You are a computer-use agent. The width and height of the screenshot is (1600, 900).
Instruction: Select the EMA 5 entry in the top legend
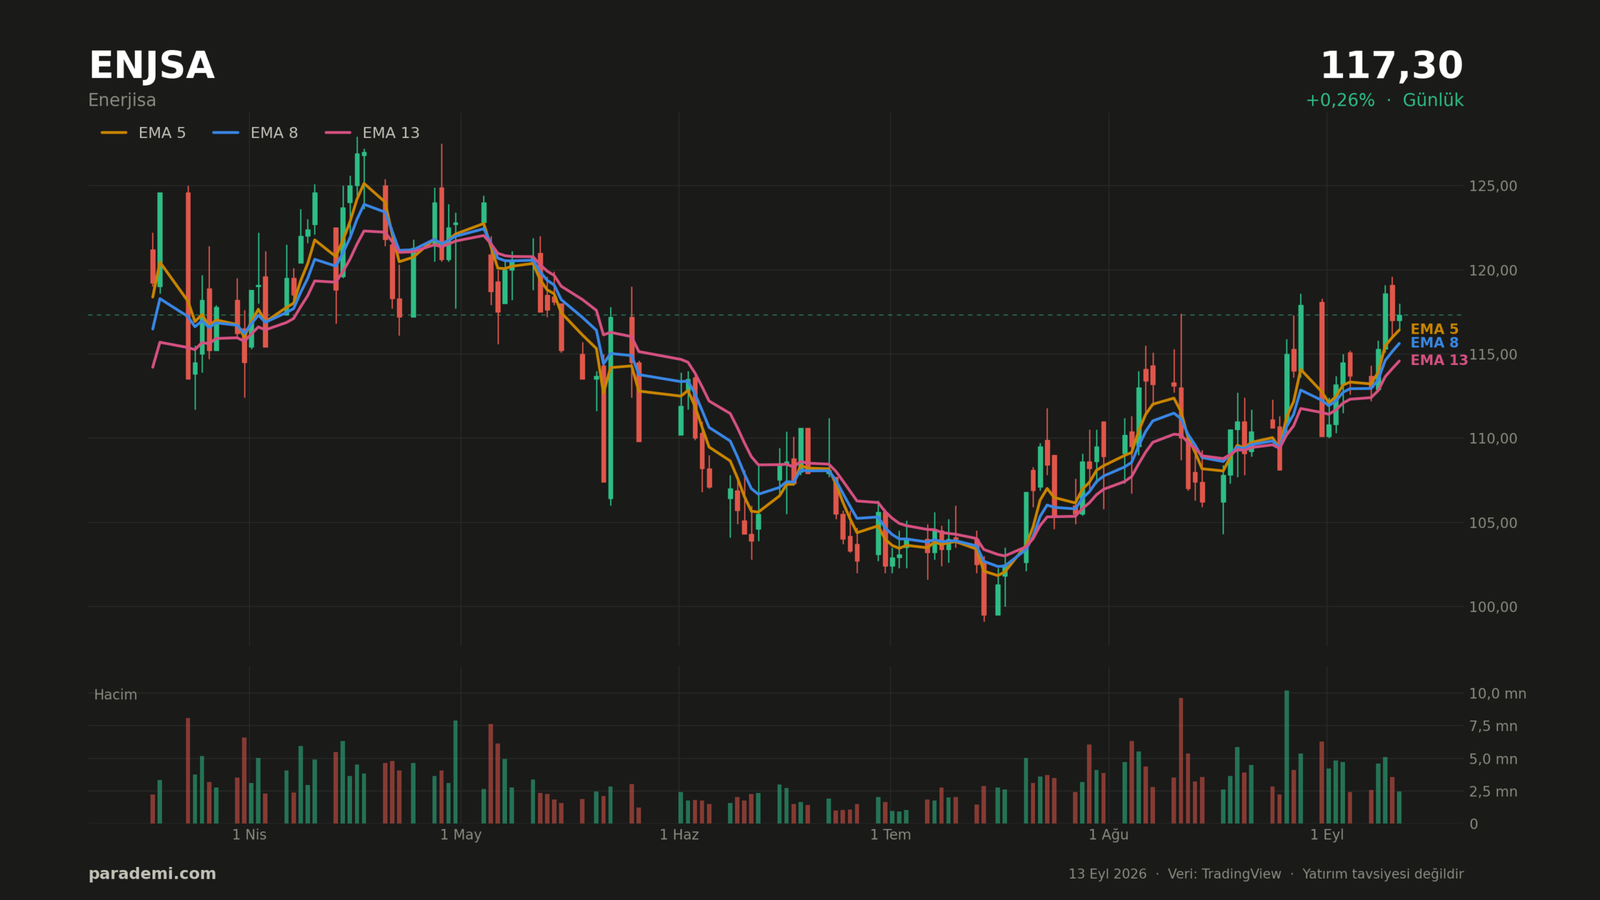pyautogui.click(x=143, y=133)
